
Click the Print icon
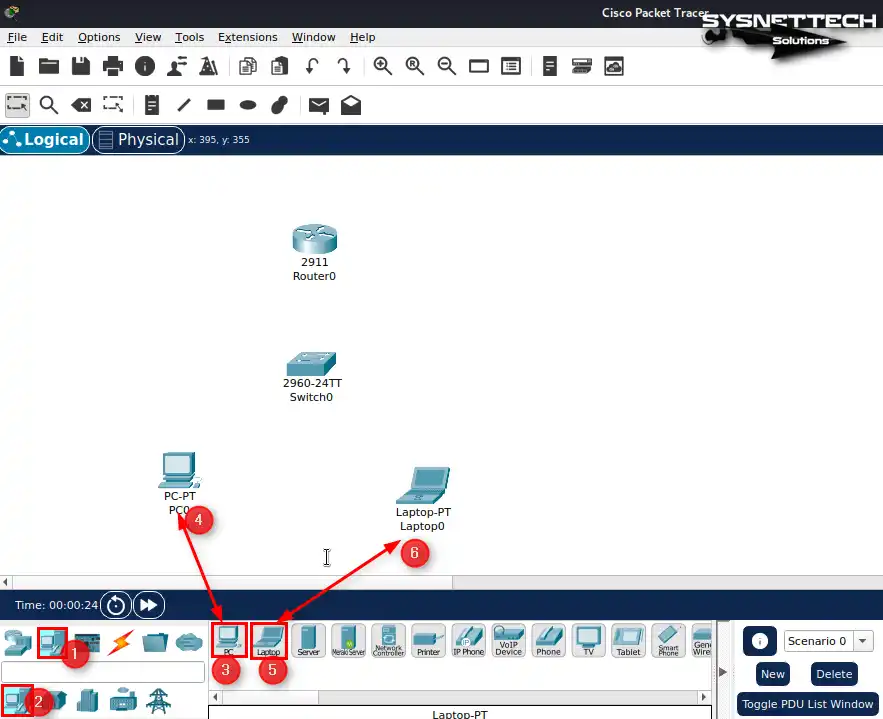pos(113,66)
